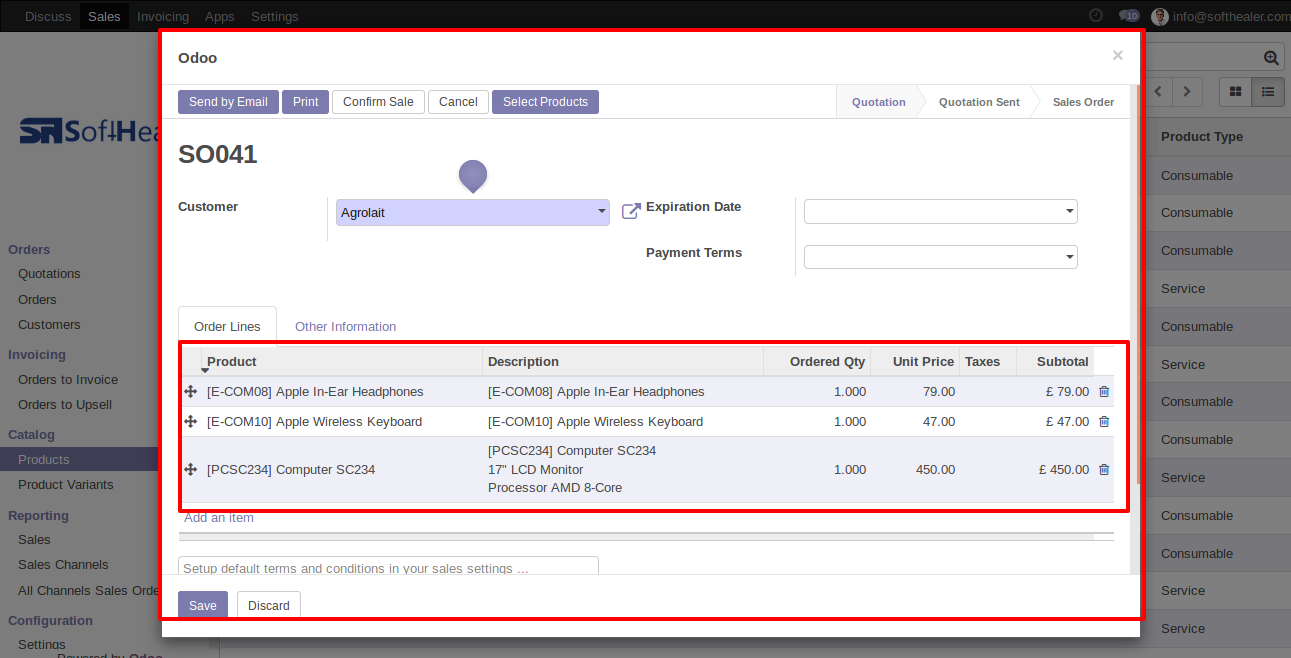Screen dimensions: 1291x658
Task: Open the Settings menu in top bar
Action: [x=275, y=16]
